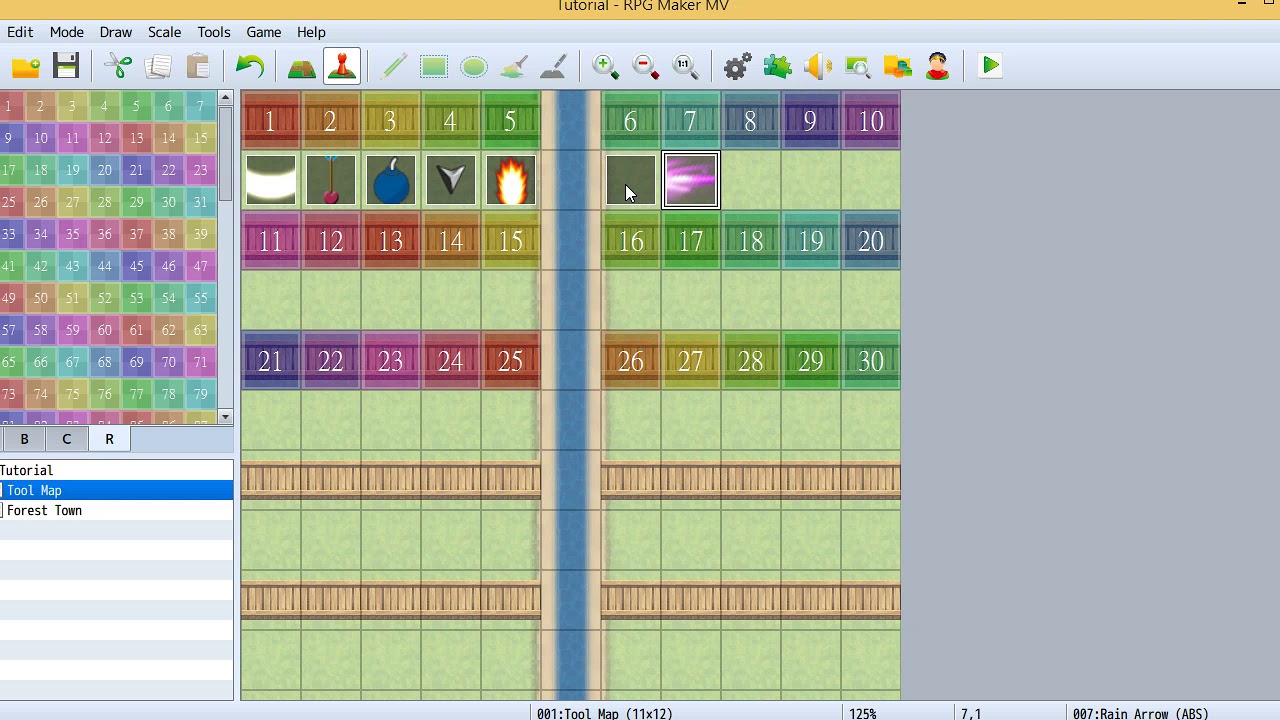Image resolution: width=1280 pixels, height=720 pixels.
Task: Click the tileset palette scrollbar thumb
Action: (x=225, y=153)
